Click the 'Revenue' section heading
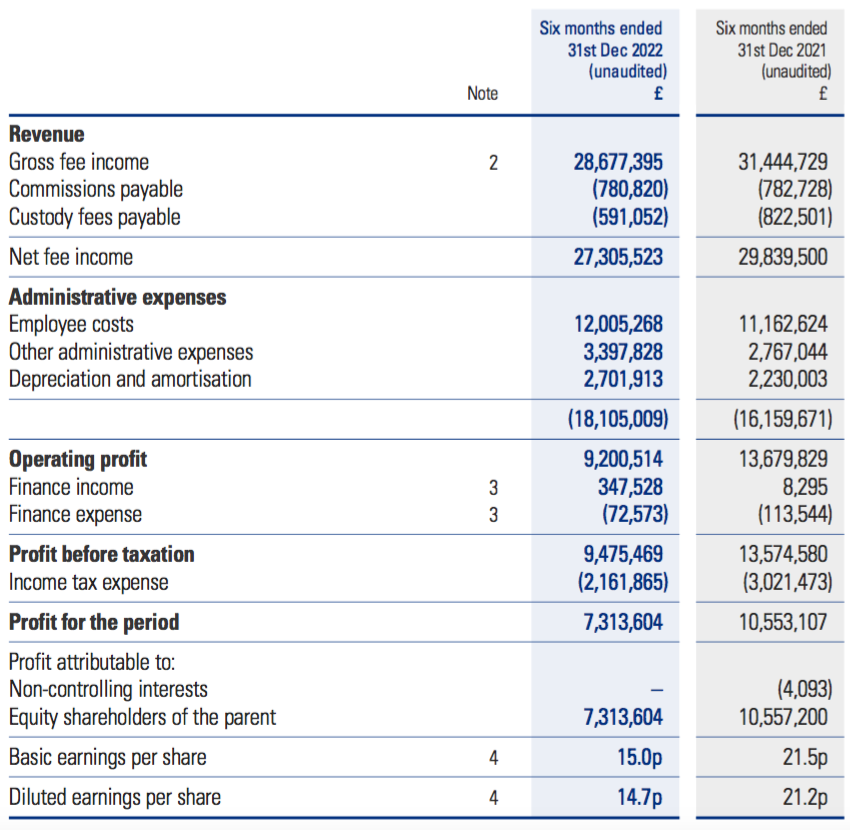Viewport: 850px width, 830px height. (x=47, y=134)
